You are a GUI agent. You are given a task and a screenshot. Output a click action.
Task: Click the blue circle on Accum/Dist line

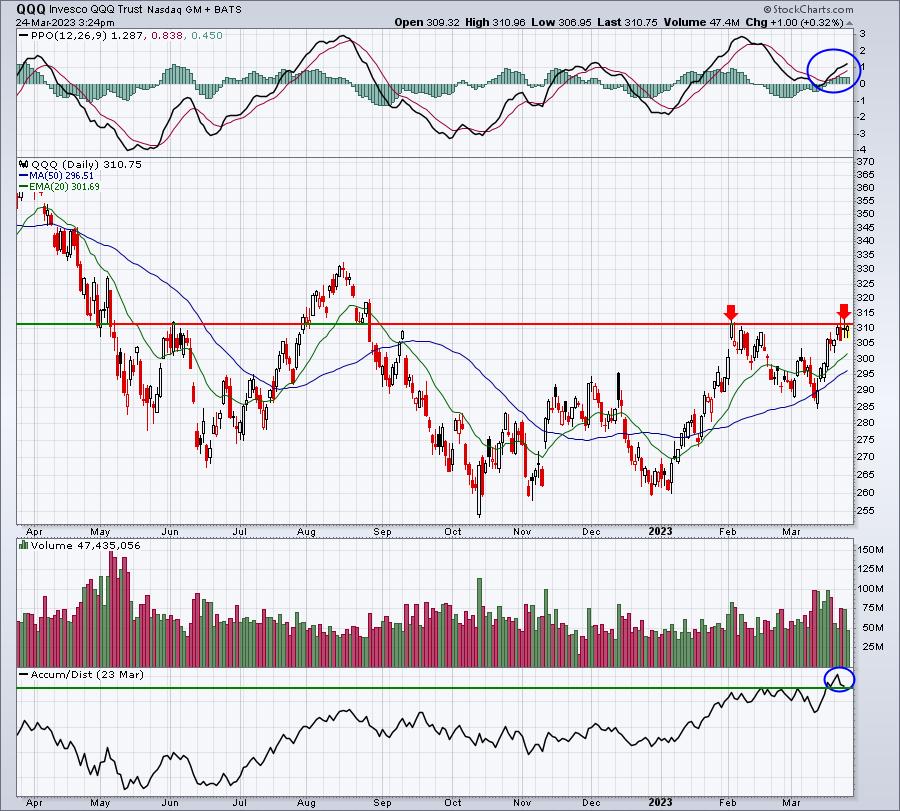coord(839,679)
